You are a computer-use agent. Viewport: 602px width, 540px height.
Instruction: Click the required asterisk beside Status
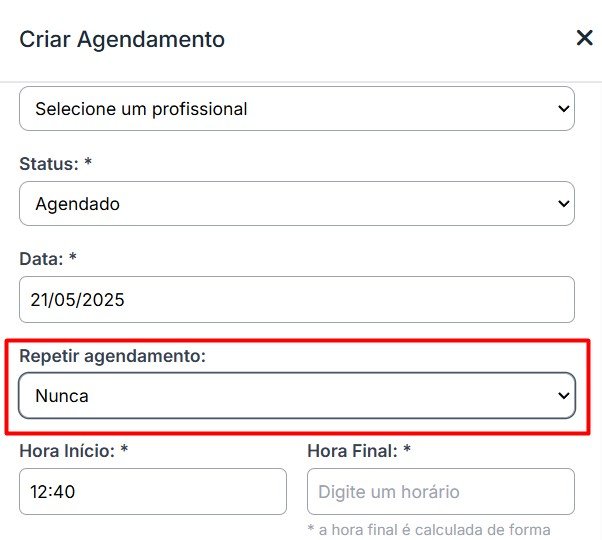pyautogui.click(x=88, y=162)
